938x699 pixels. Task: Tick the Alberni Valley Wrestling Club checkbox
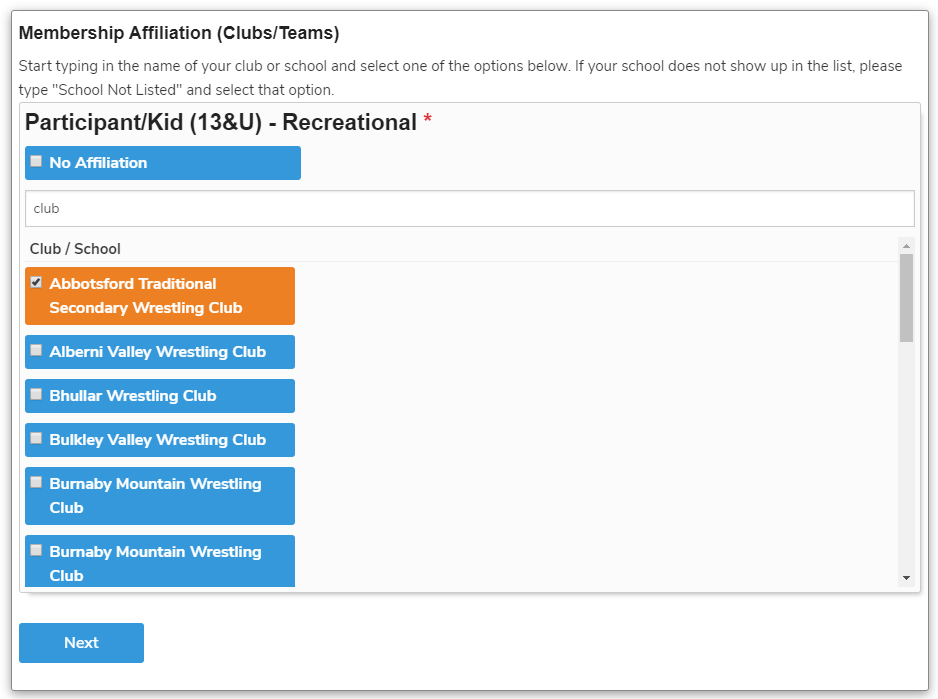point(36,350)
